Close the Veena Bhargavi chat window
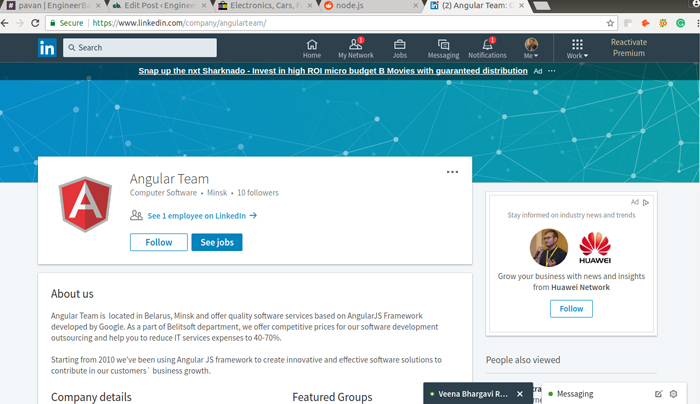The image size is (700, 404). [520, 394]
